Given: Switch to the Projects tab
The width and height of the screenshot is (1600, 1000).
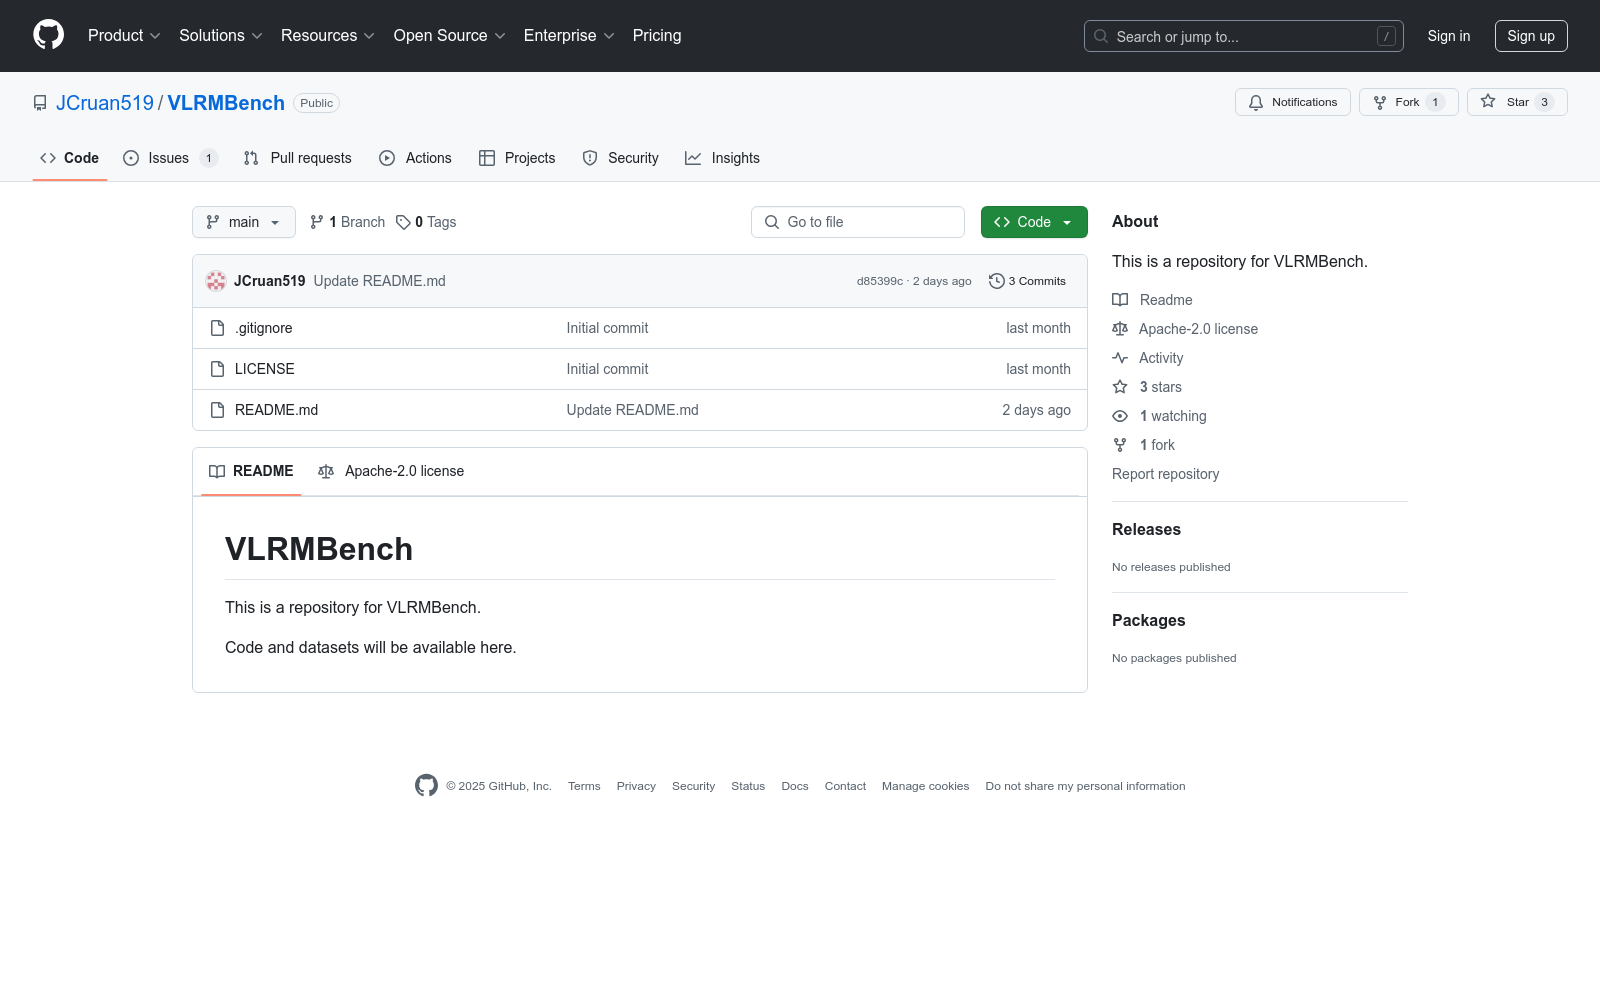Looking at the screenshot, I should [x=517, y=158].
